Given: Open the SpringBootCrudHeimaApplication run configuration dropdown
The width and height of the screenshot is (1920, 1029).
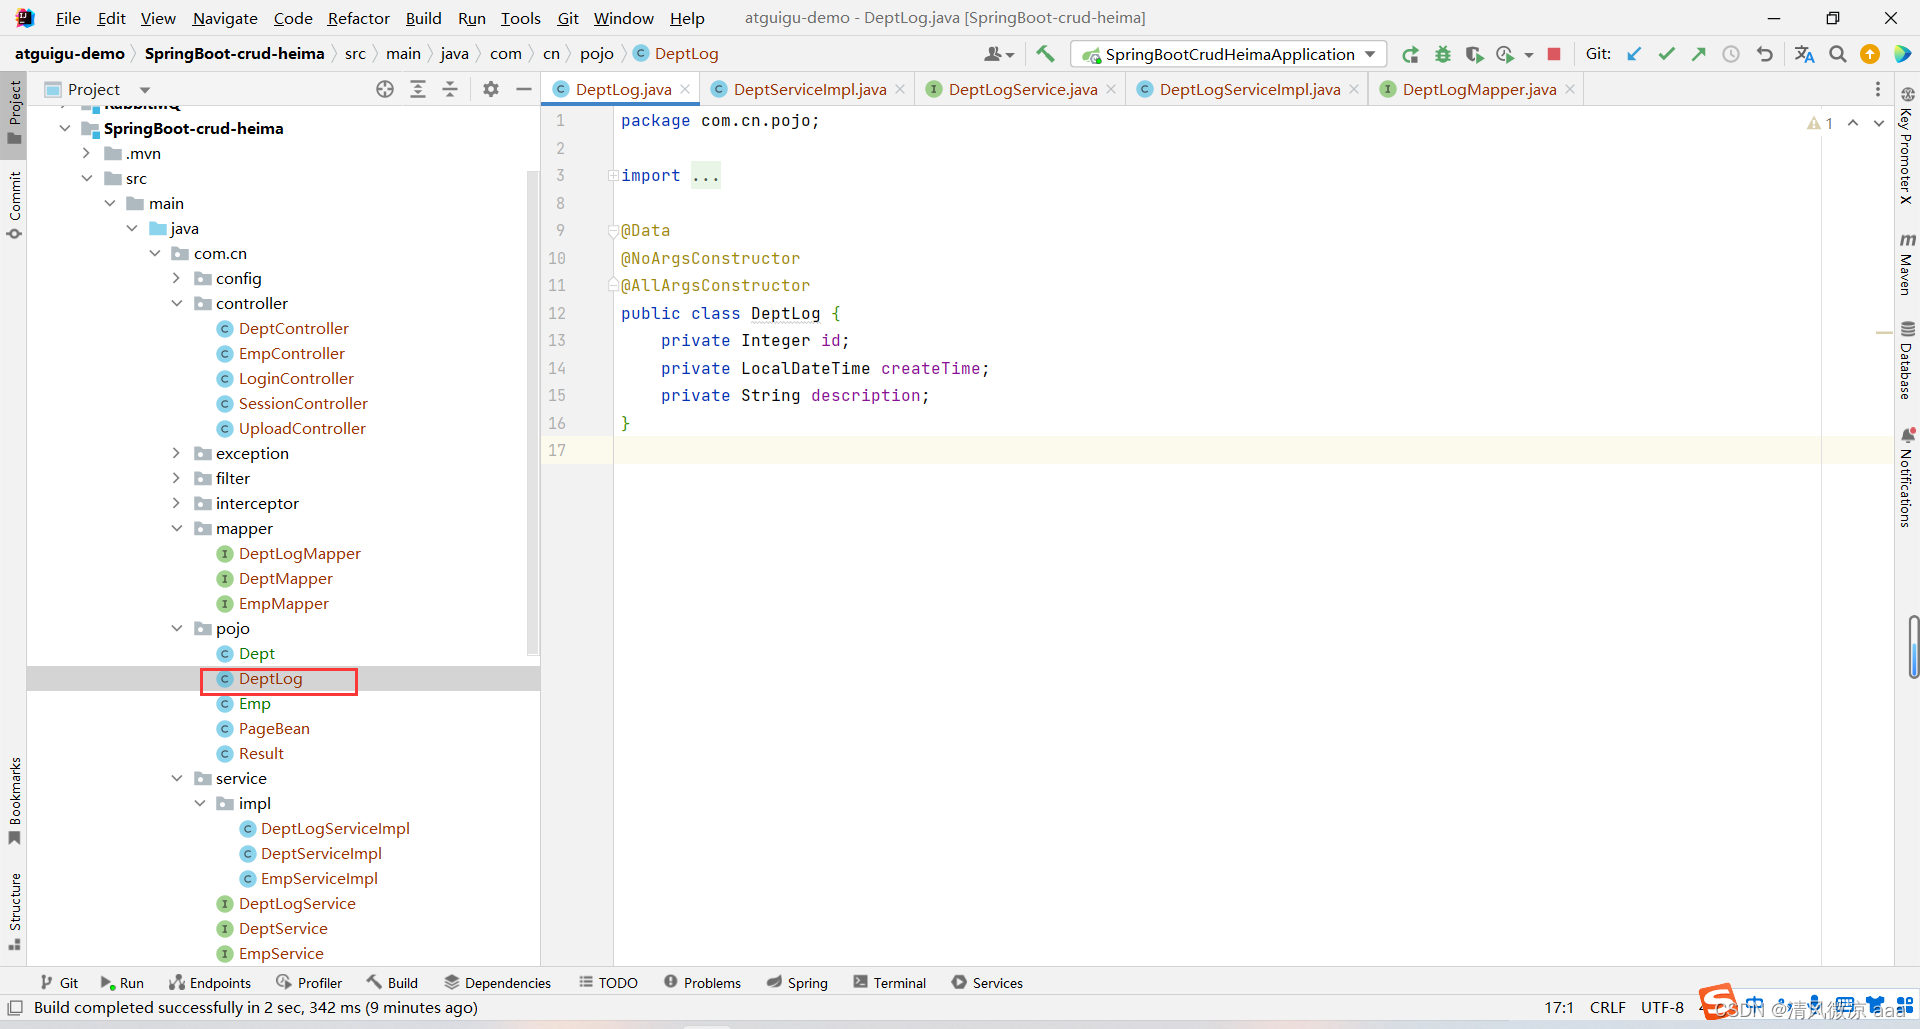Looking at the screenshot, I should tap(1230, 54).
